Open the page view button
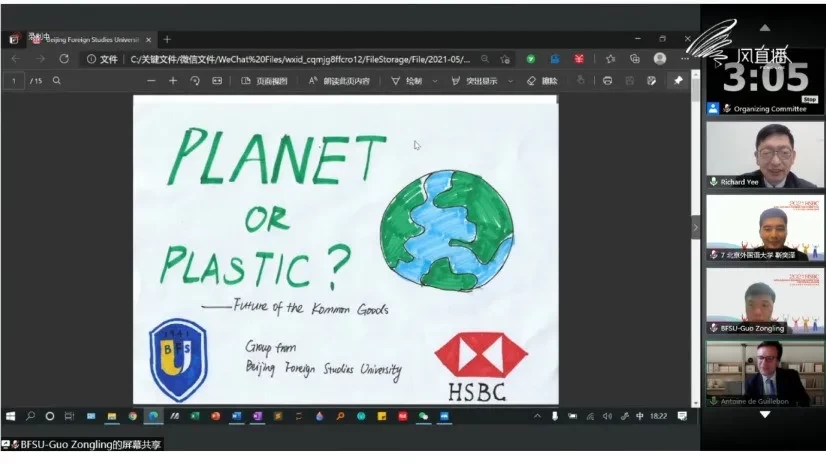Image resolution: width=826 pixels, height=464 pixels. coord(264,81)
